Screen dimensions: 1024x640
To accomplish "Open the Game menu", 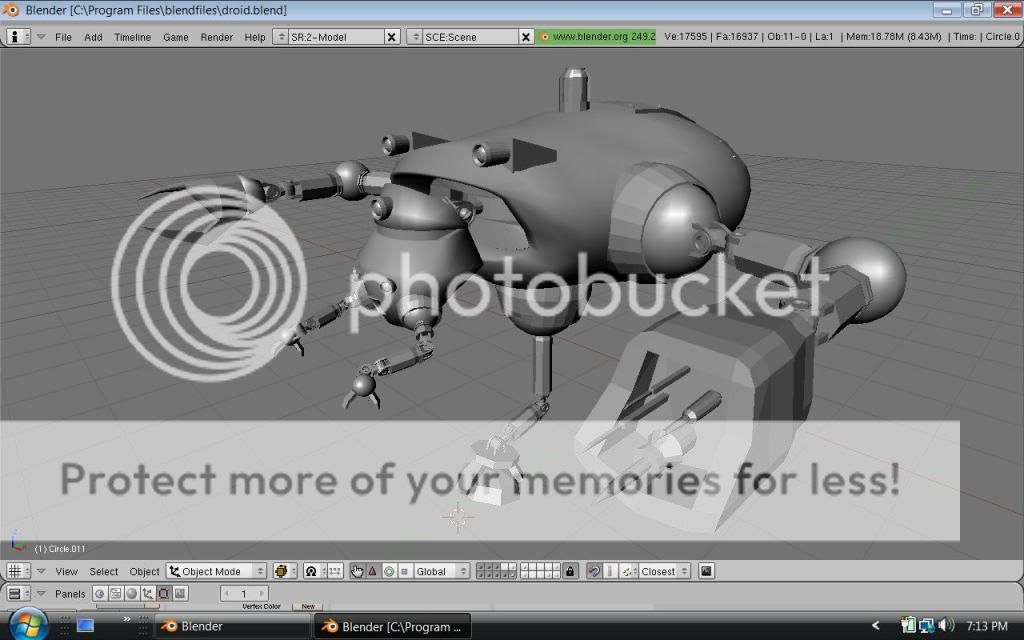I will 176,37.
